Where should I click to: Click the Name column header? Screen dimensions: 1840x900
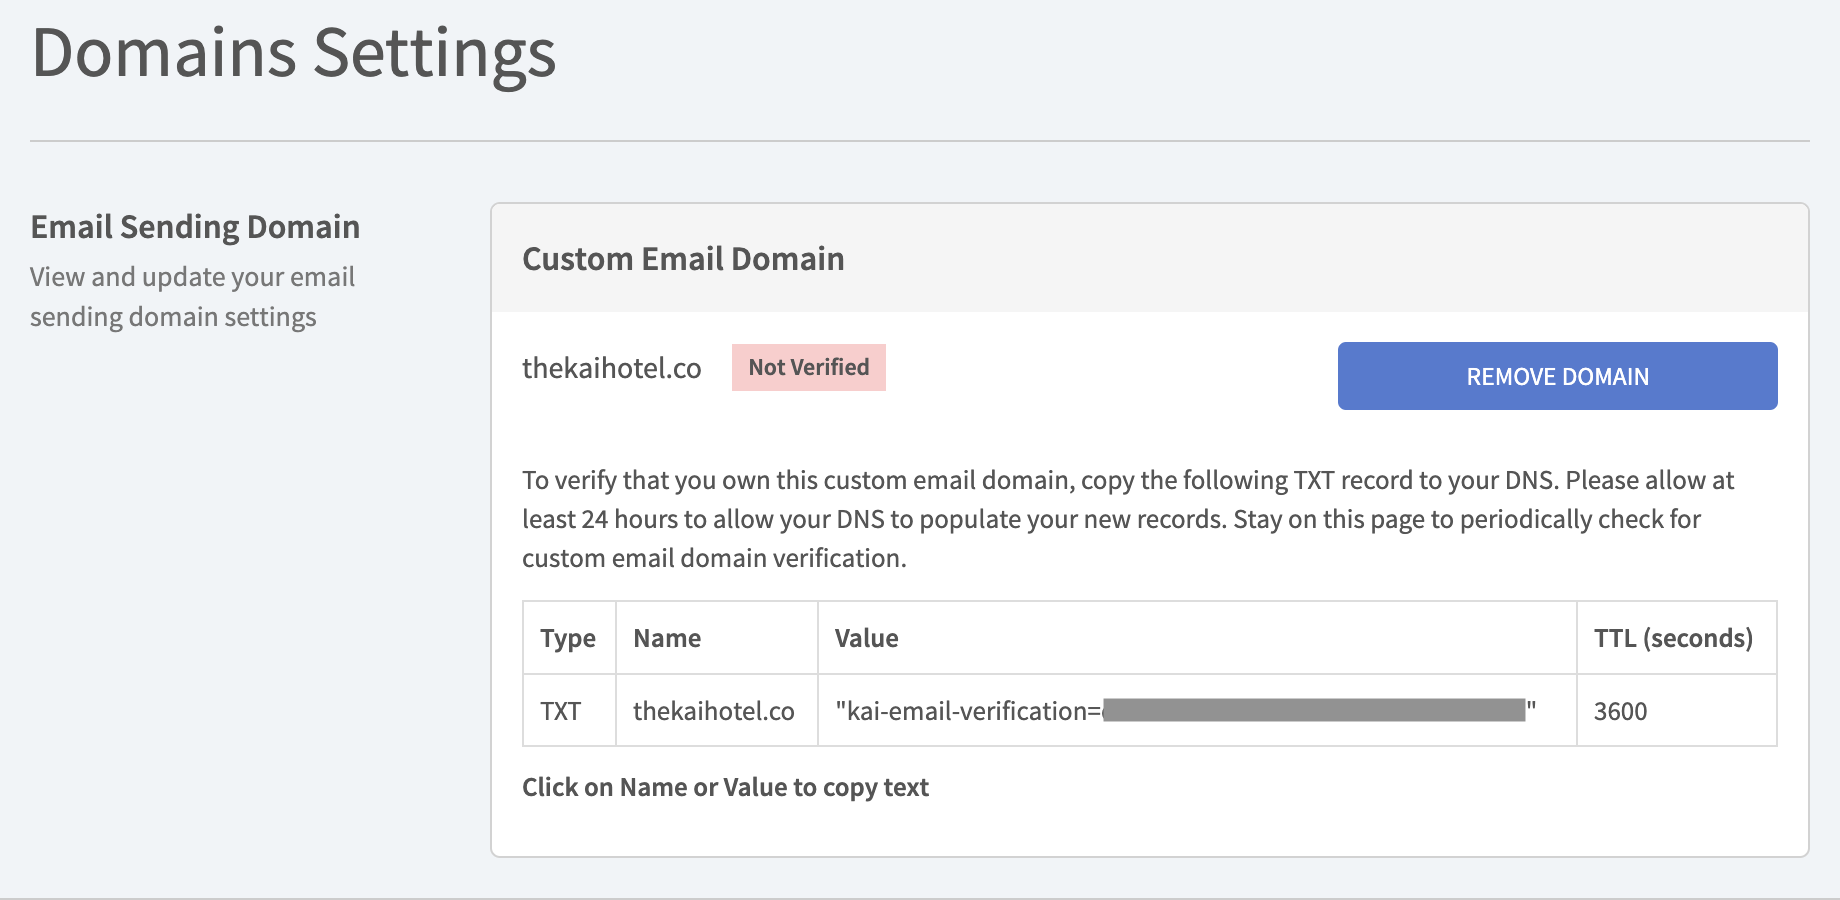[x=667, y=638]
